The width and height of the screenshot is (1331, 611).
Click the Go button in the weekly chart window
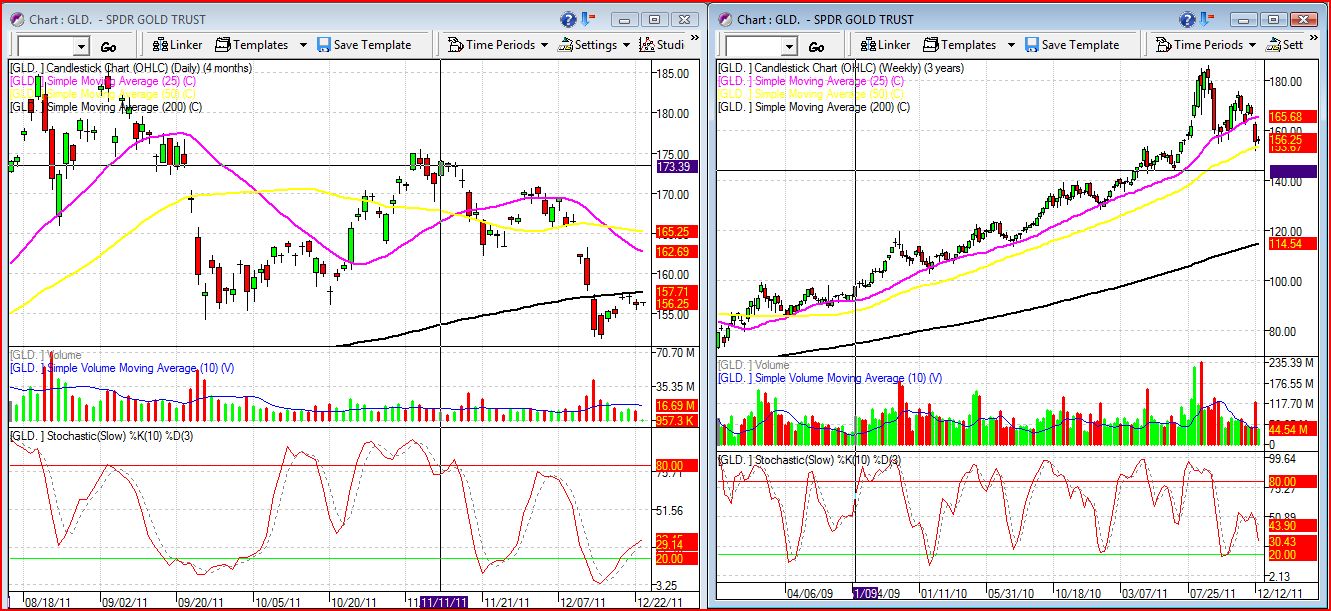coord(816,46)
